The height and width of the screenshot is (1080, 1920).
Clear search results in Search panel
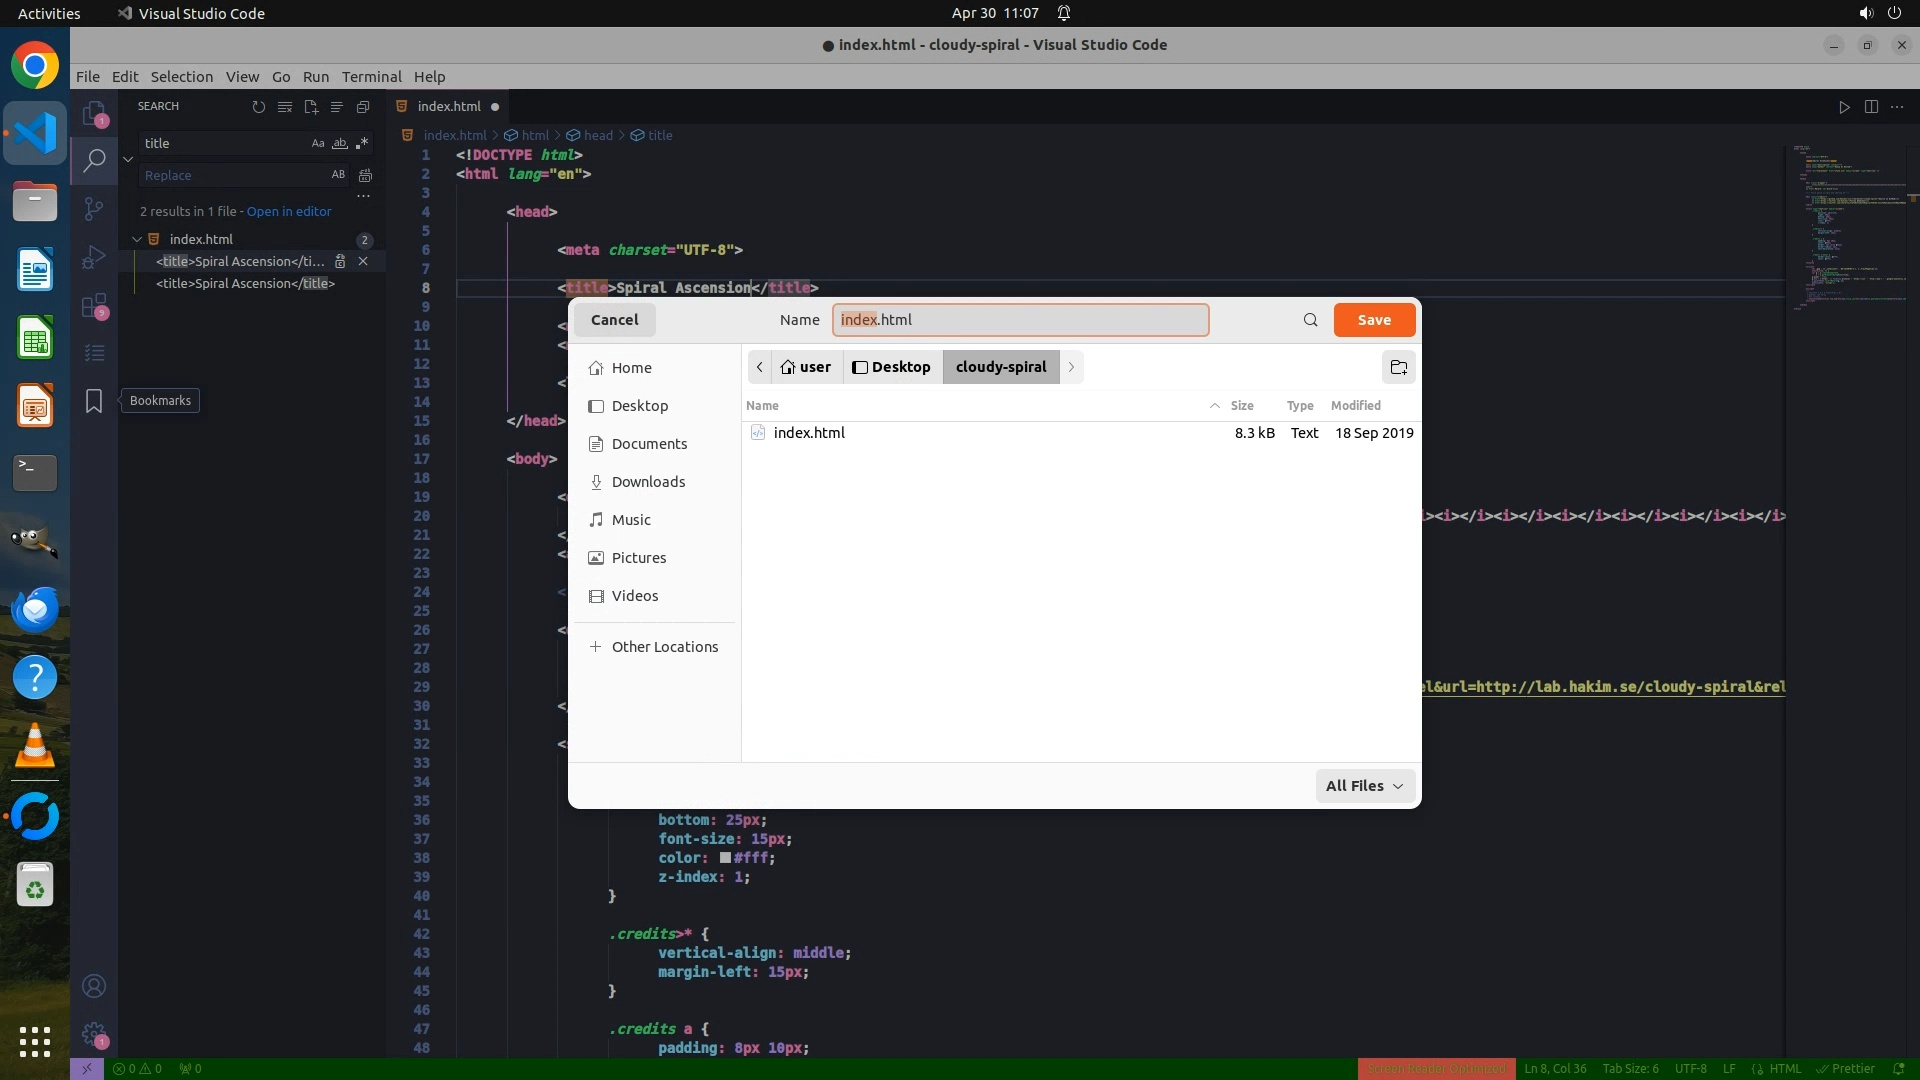[x=285, y=107]
